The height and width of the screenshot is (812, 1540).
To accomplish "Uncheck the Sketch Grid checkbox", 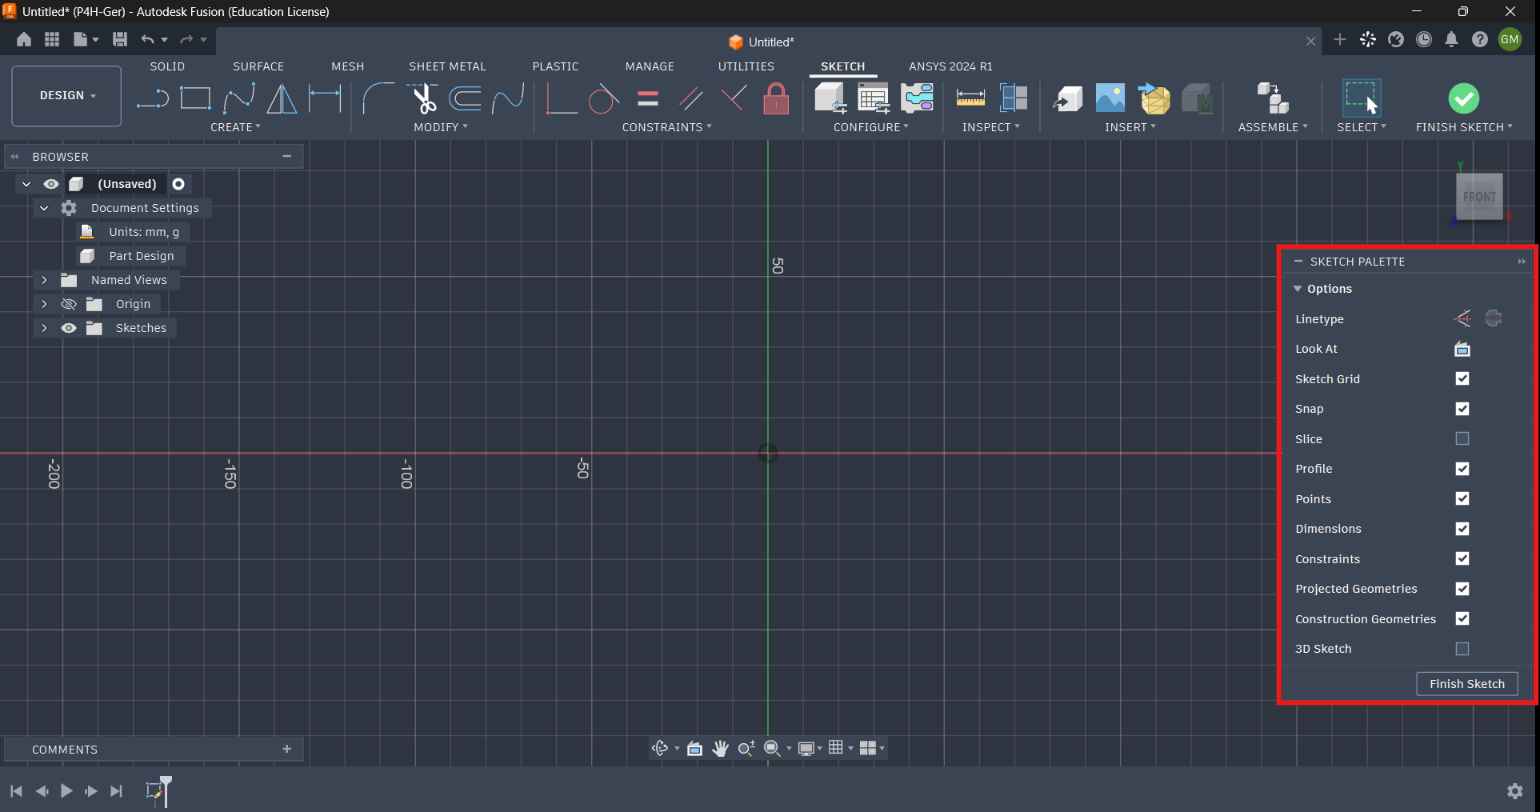I will click(1462, 379).
